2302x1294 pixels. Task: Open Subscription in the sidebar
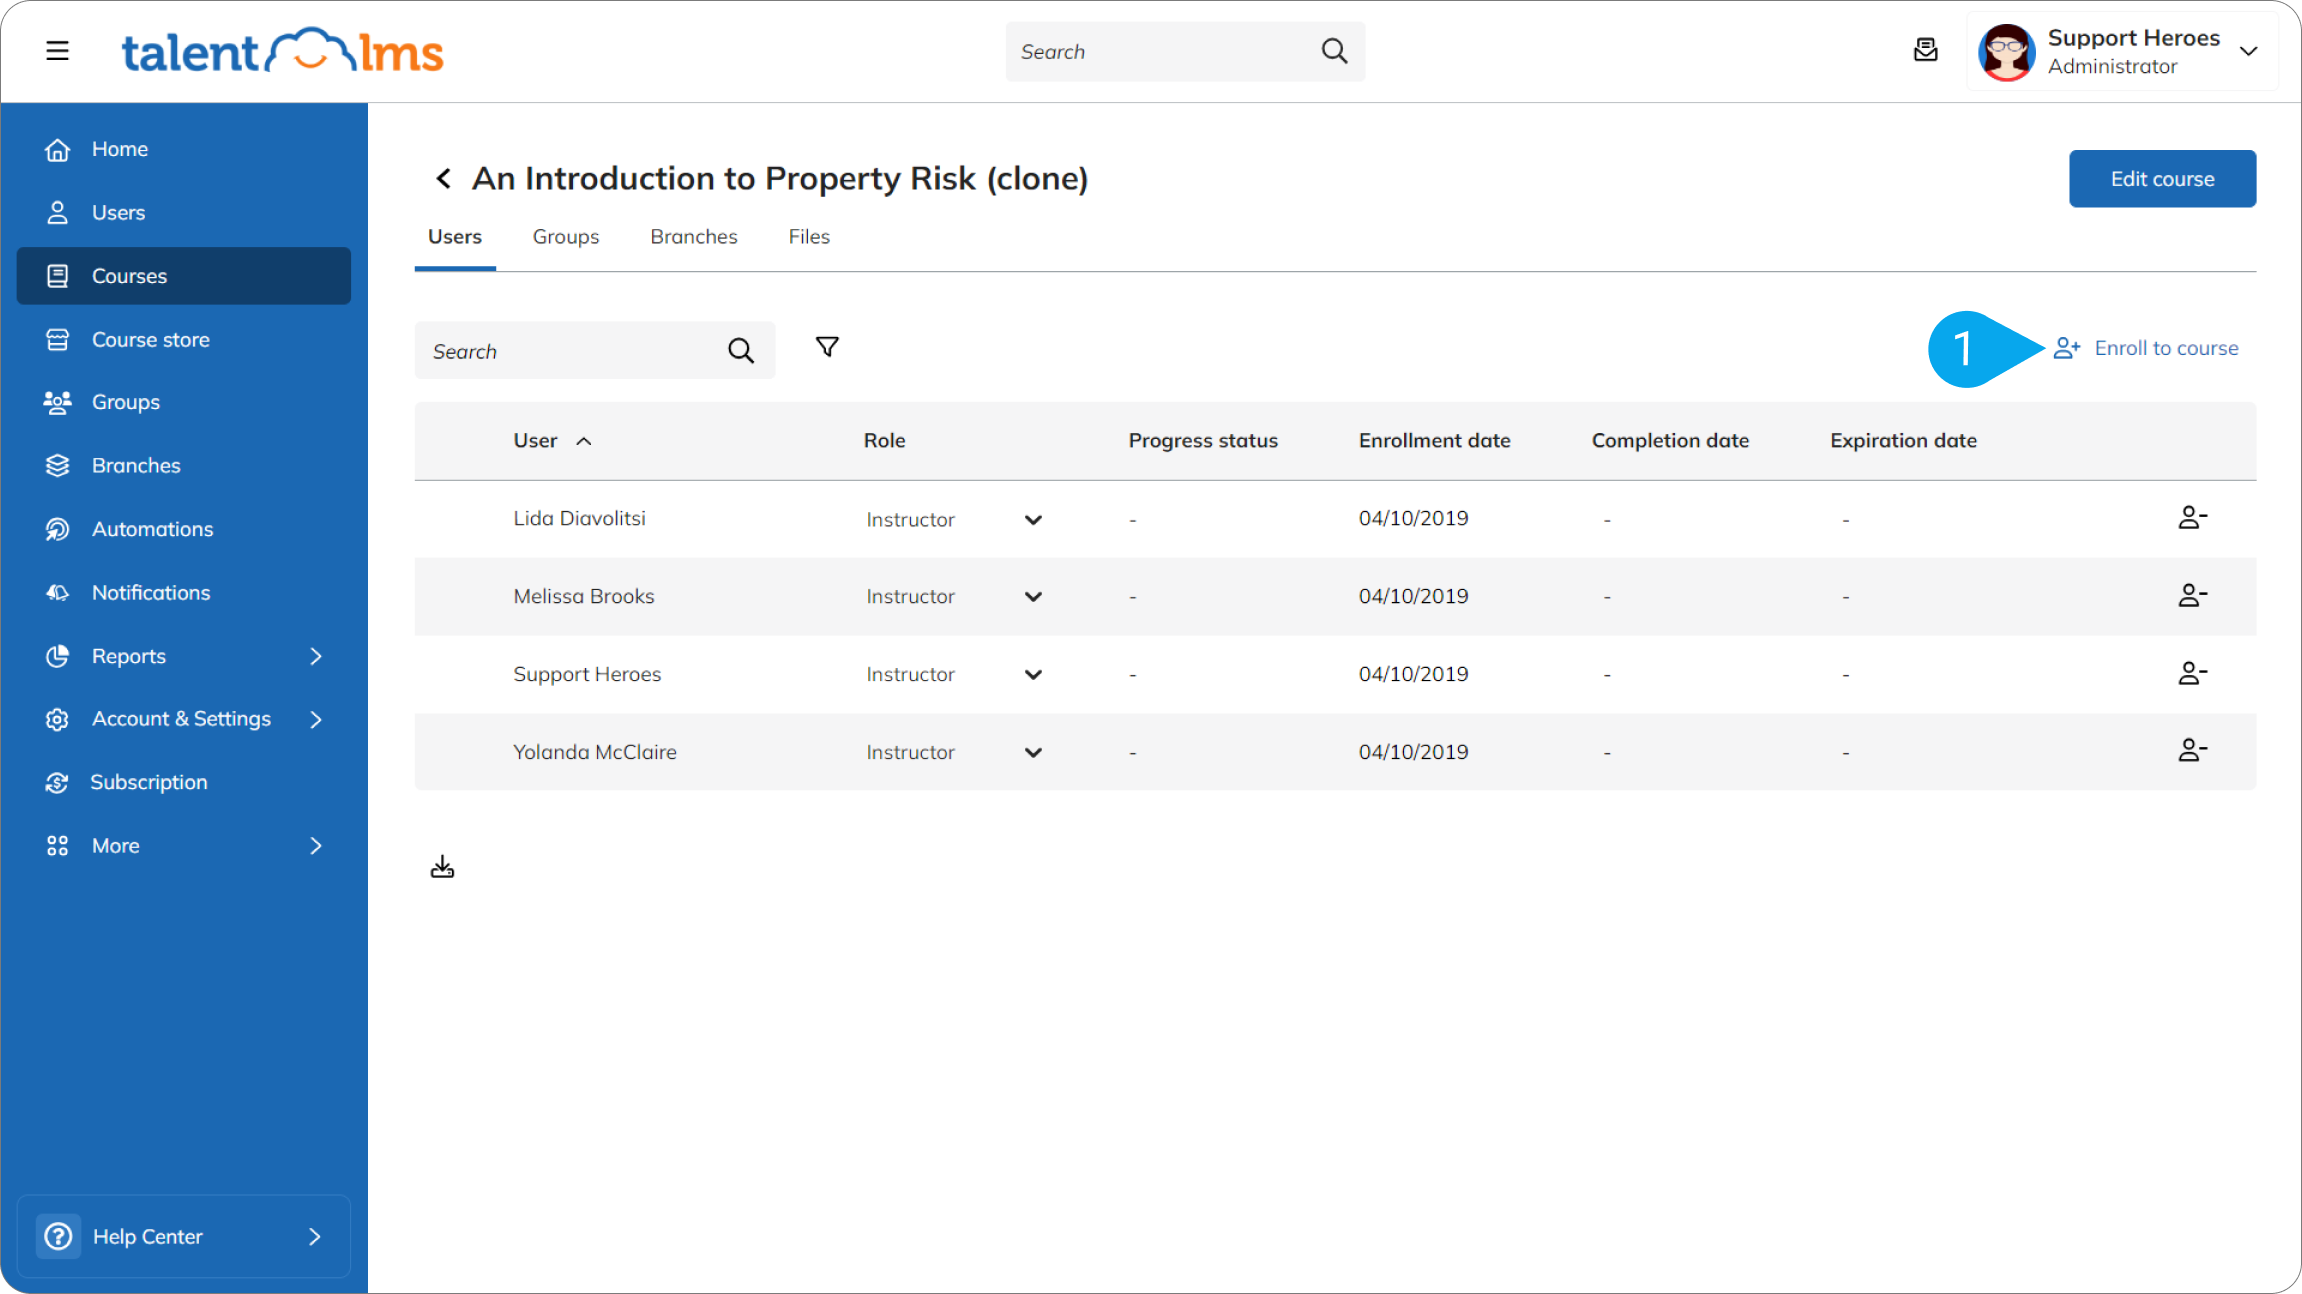(184, 782)
